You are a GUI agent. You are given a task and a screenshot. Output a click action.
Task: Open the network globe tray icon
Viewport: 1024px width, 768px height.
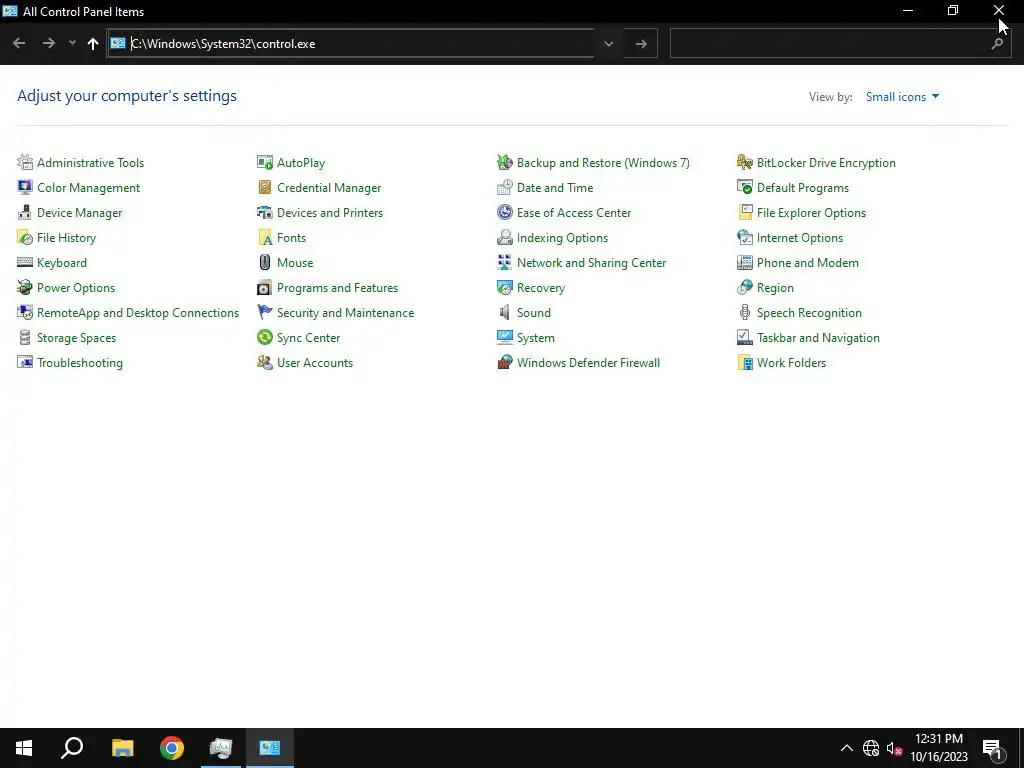(x=871, y=748)
